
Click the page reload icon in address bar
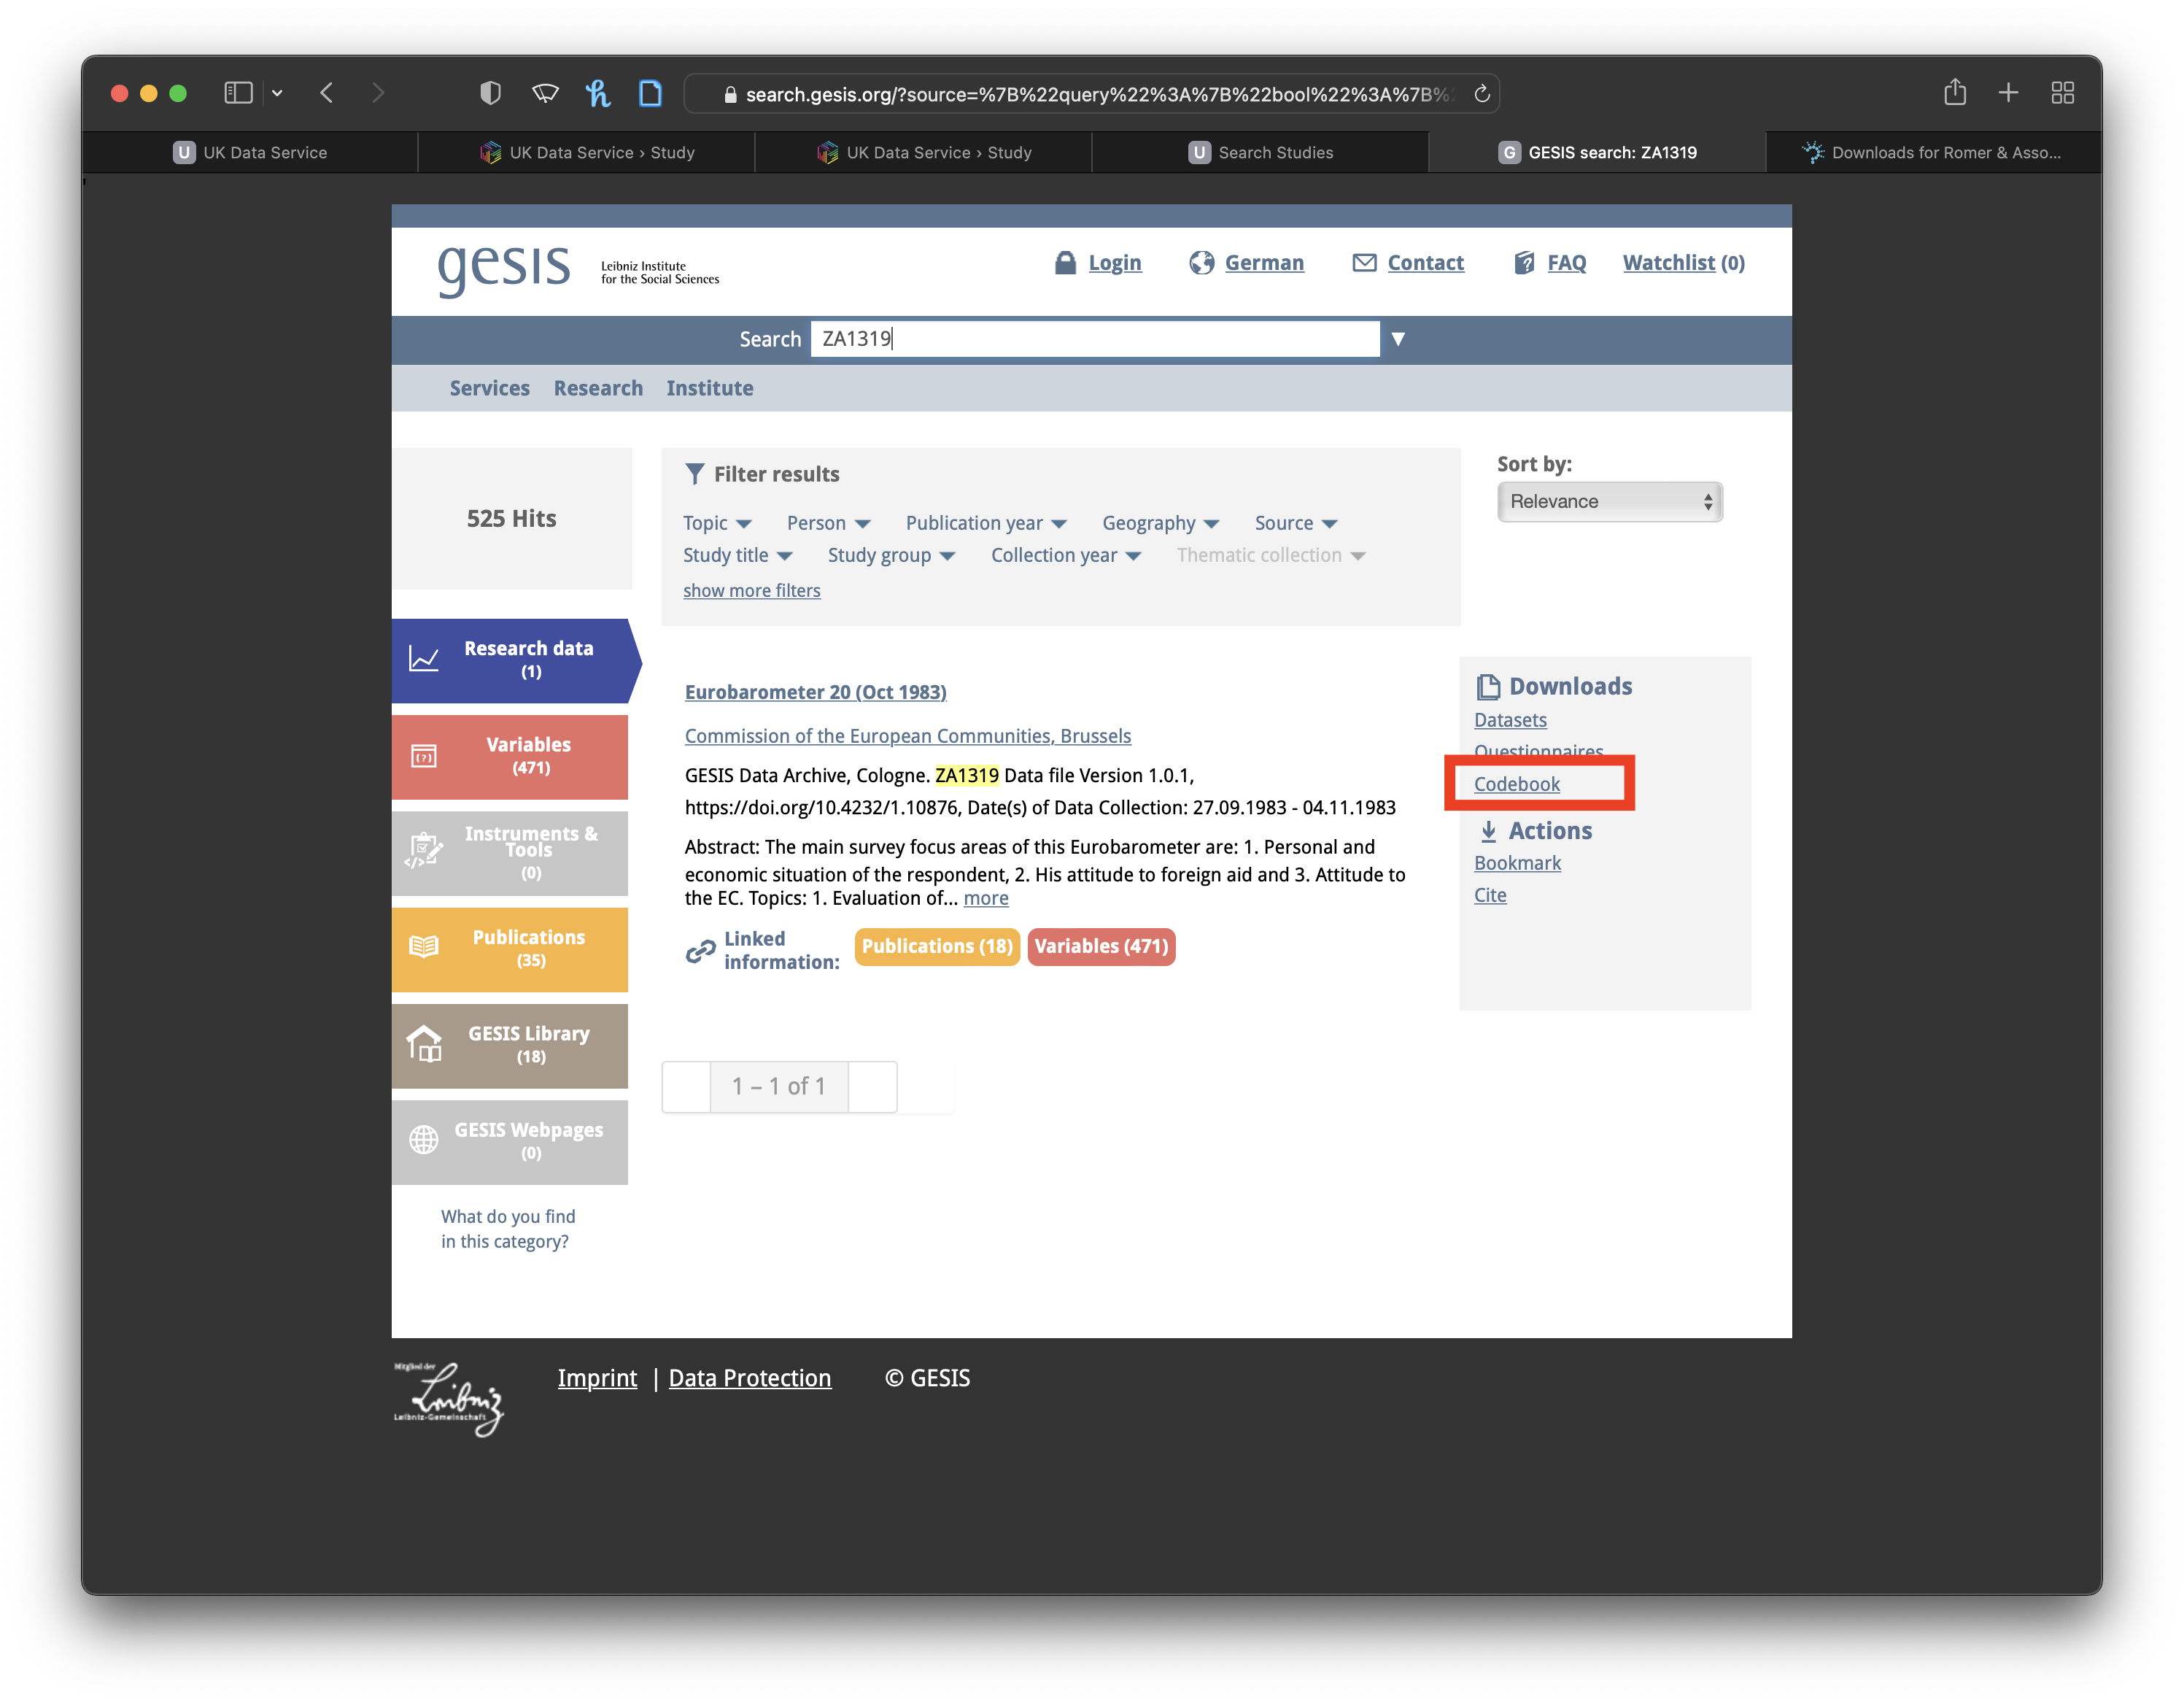1482,94
